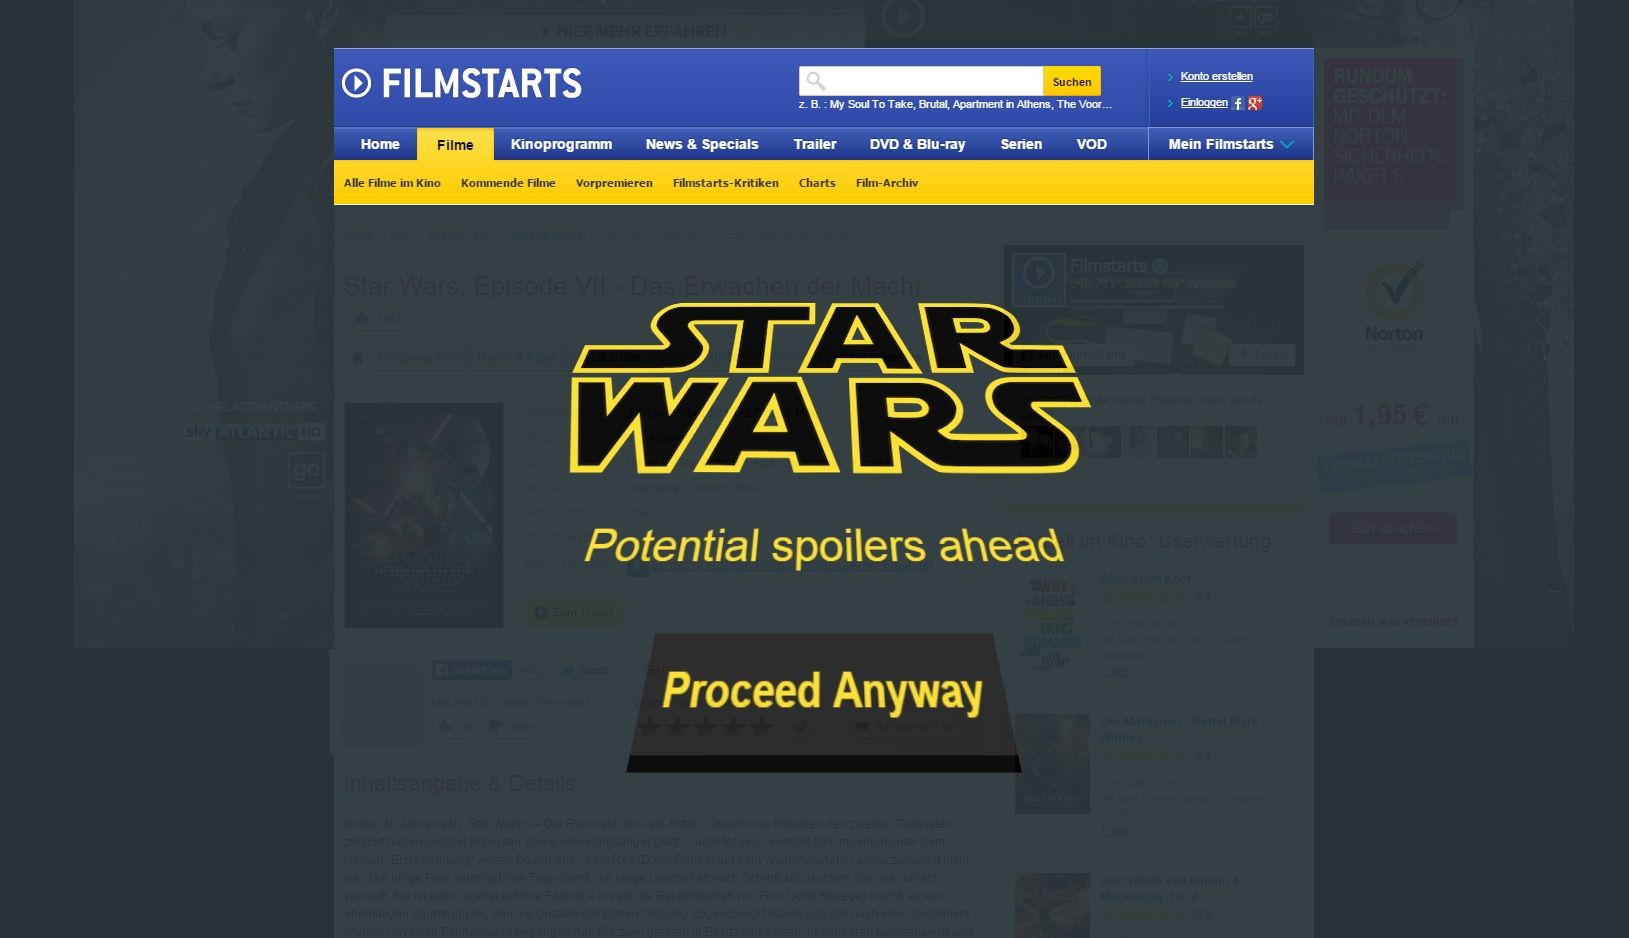1629x938 pixels.
Task: Open Charts in the yellow submenu
Action: tap(817, 183)
